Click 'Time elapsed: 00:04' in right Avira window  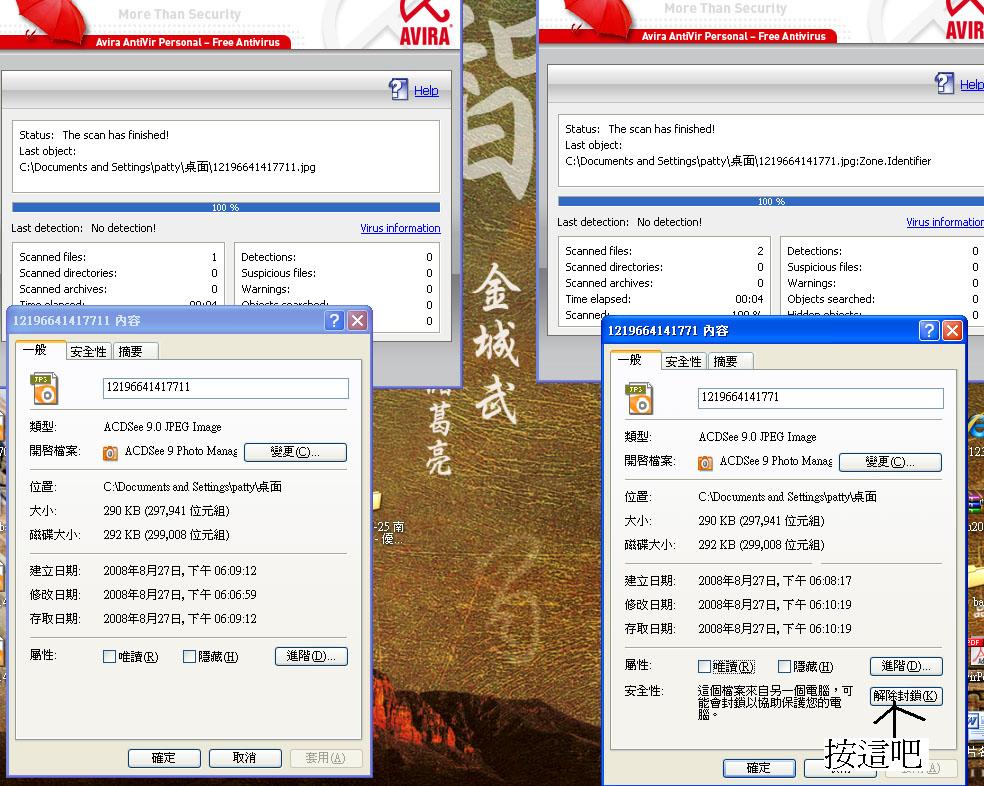pyautogui.click(x=664, y=299)
